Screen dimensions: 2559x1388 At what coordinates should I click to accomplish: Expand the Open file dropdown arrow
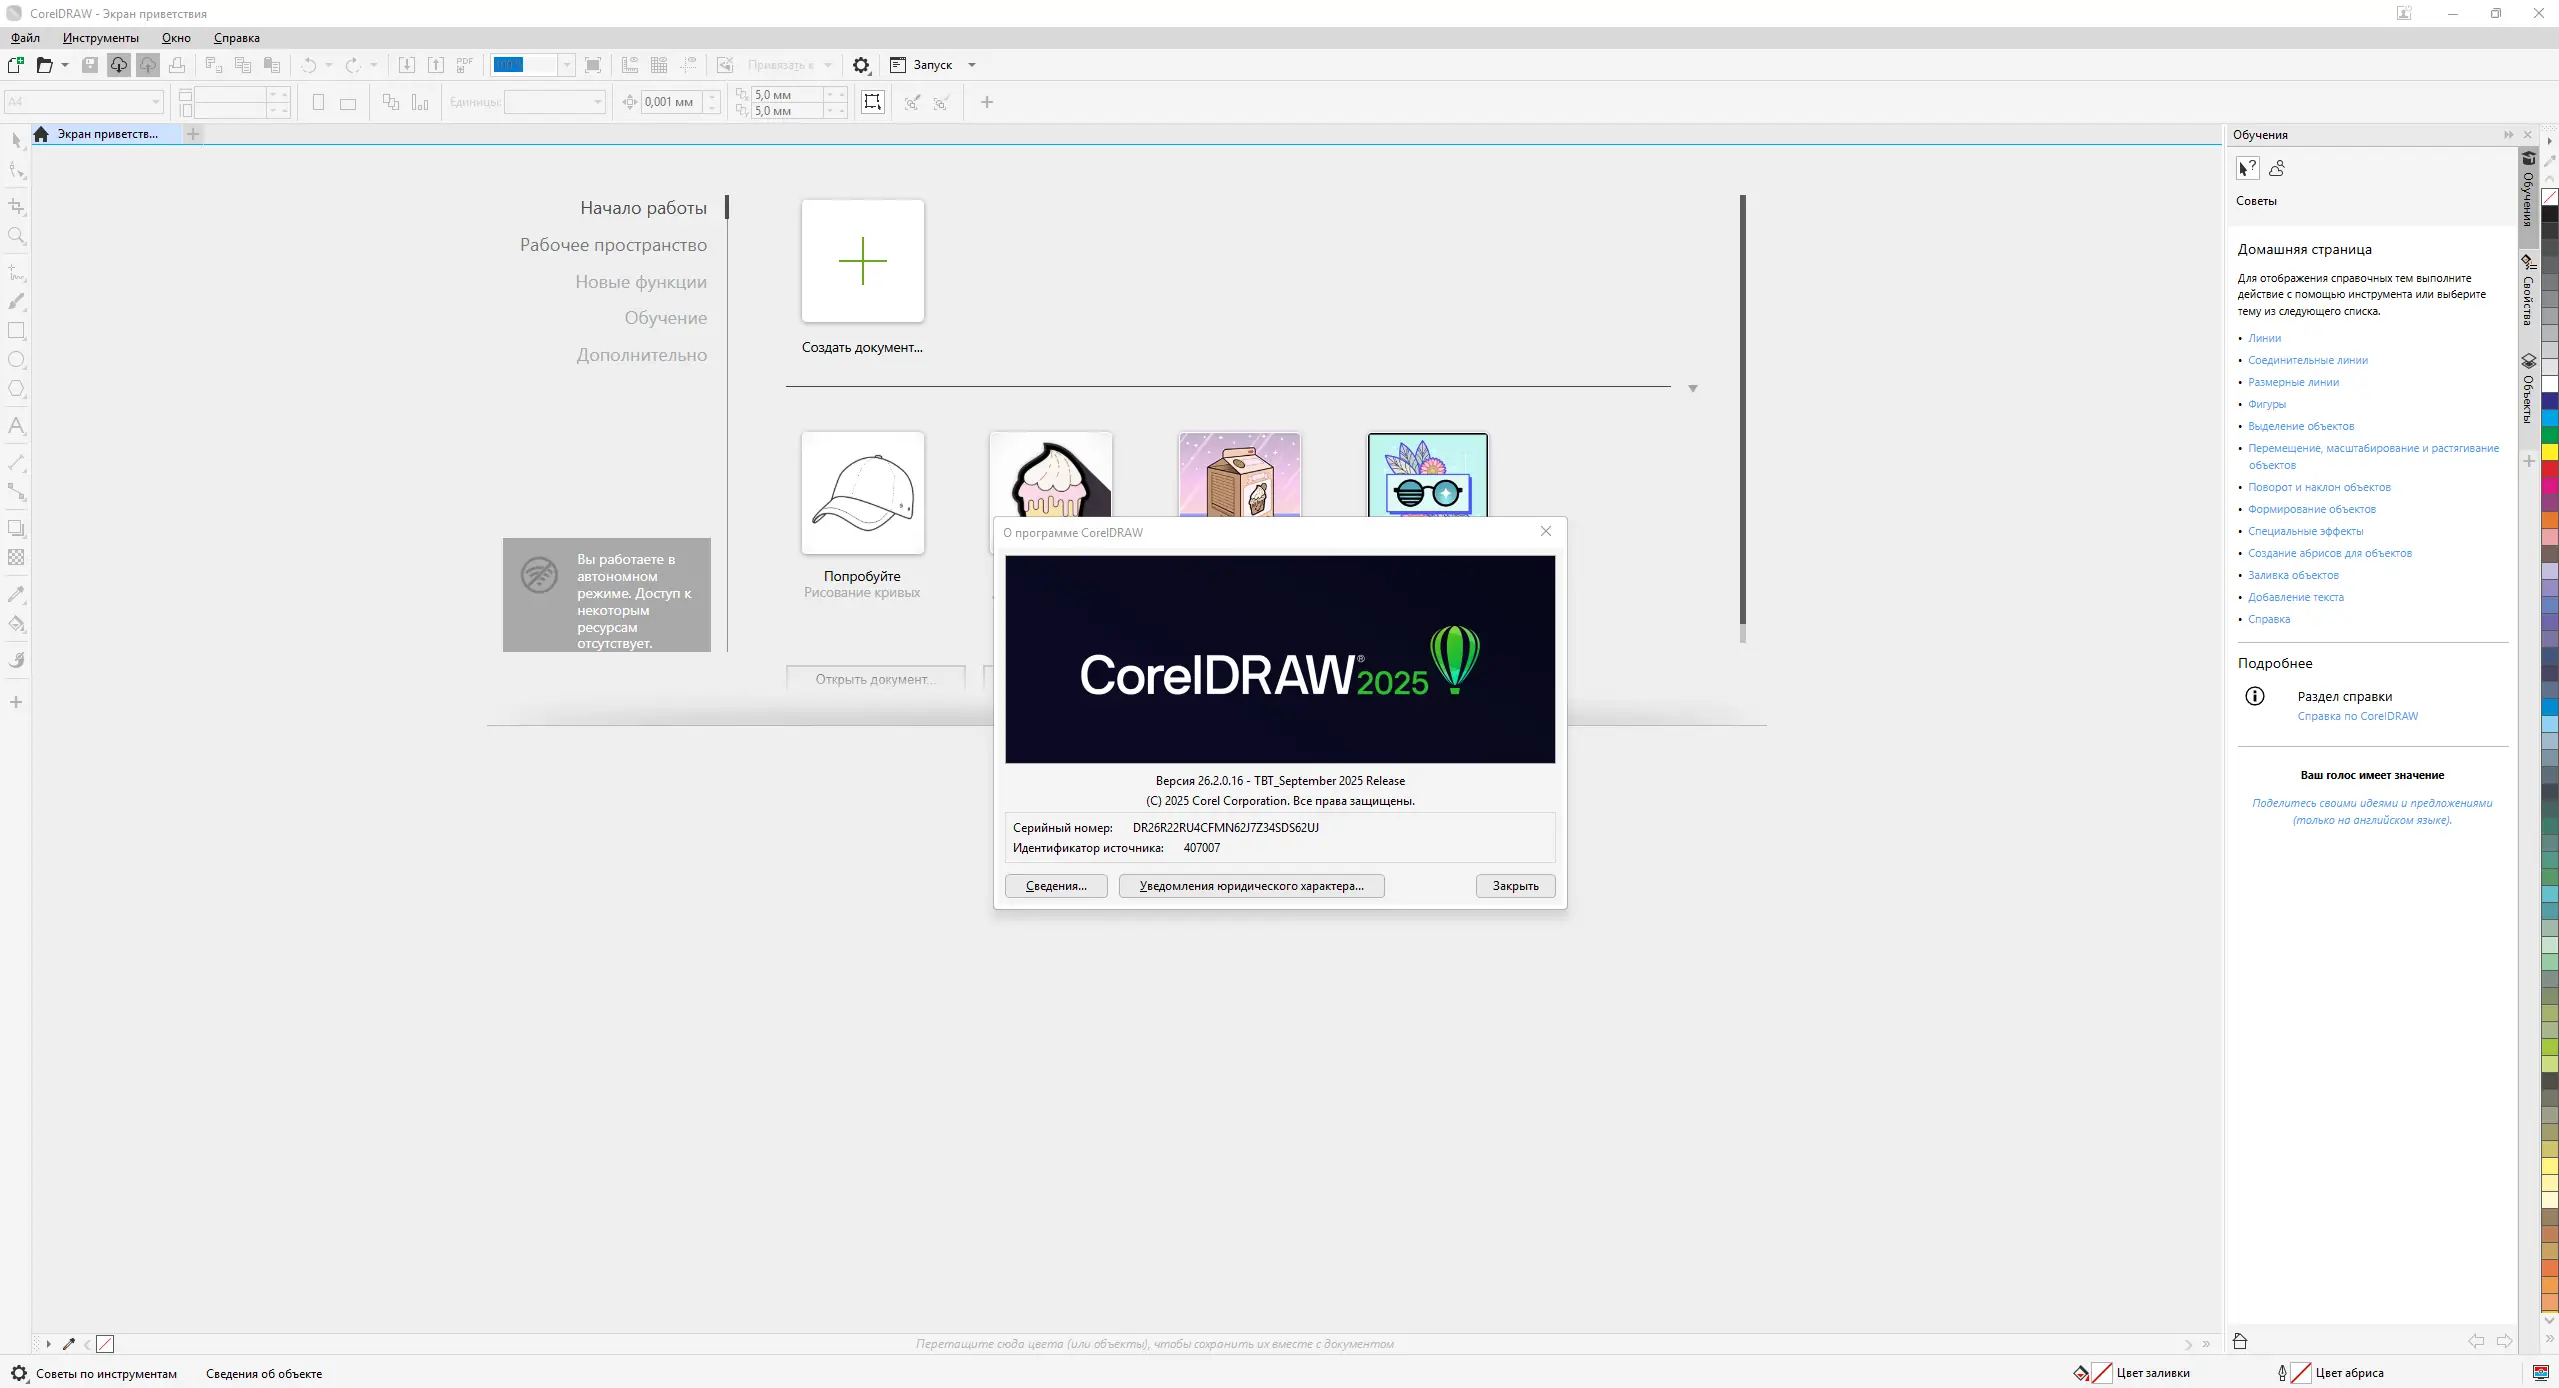pos(65,65)
